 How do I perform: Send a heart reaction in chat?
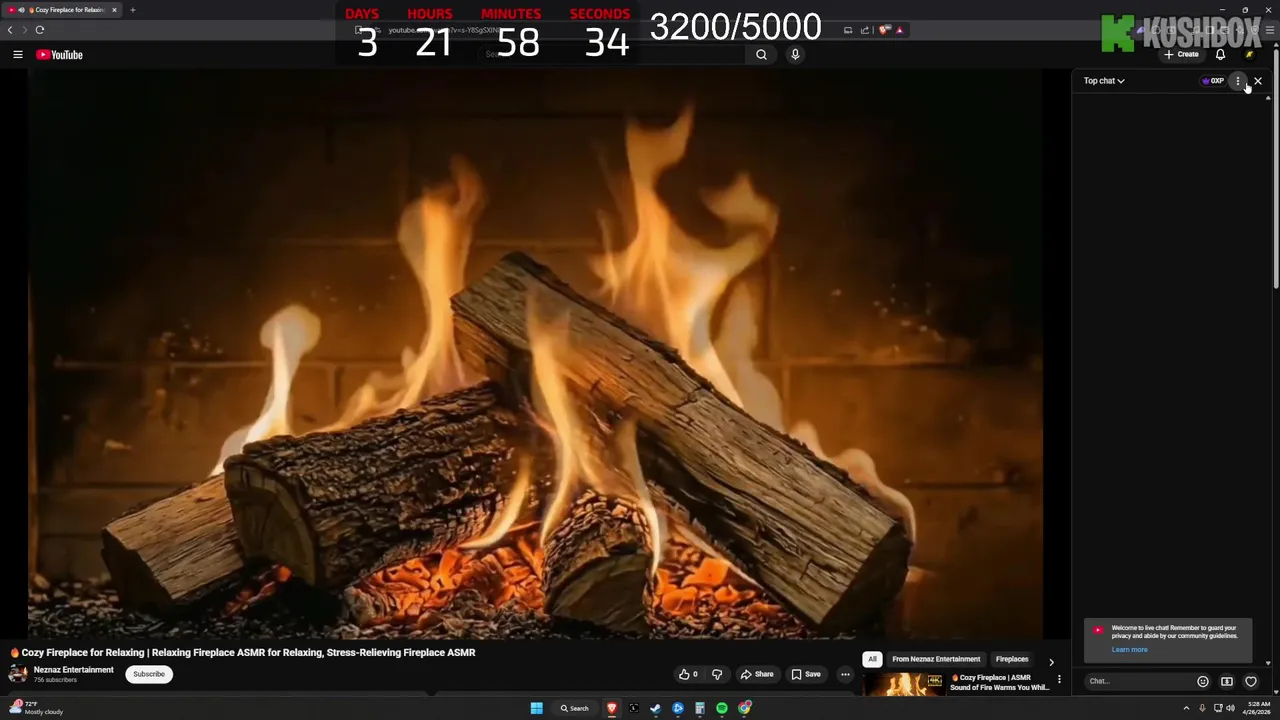tap(1251, 682)
